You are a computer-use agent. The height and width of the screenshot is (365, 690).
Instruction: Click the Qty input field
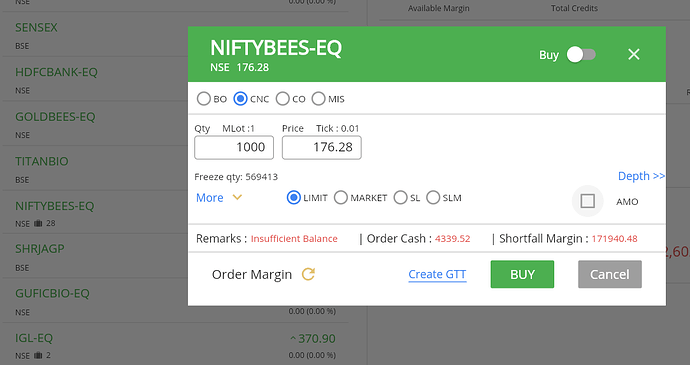click(234, 147)
